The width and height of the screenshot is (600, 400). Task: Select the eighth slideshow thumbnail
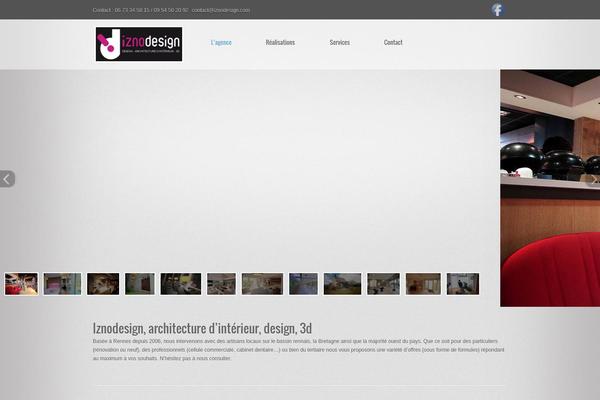pos(303,284)
